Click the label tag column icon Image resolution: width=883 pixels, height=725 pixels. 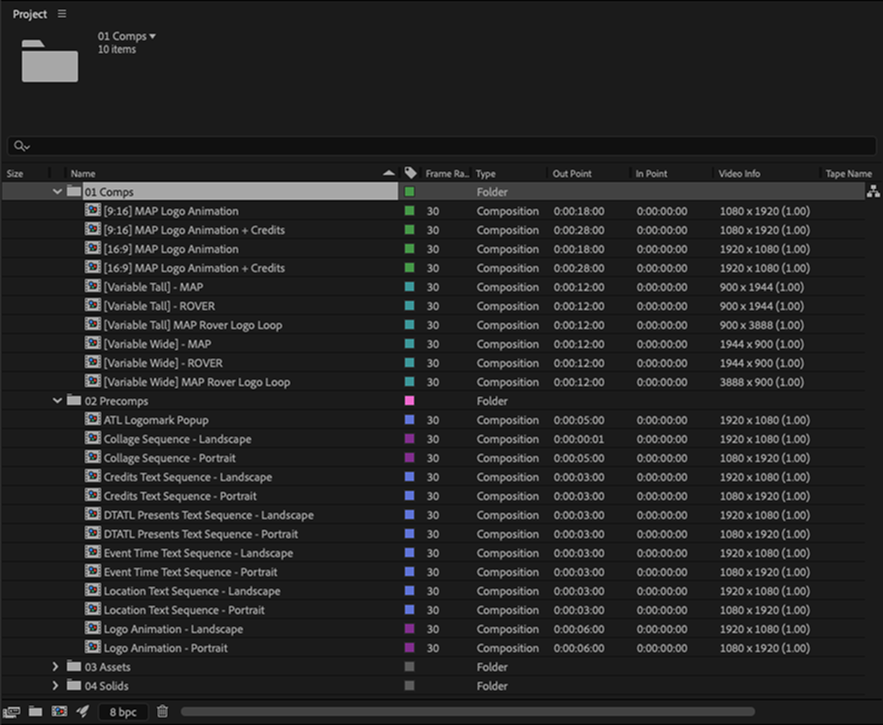[x=410, y=174]
